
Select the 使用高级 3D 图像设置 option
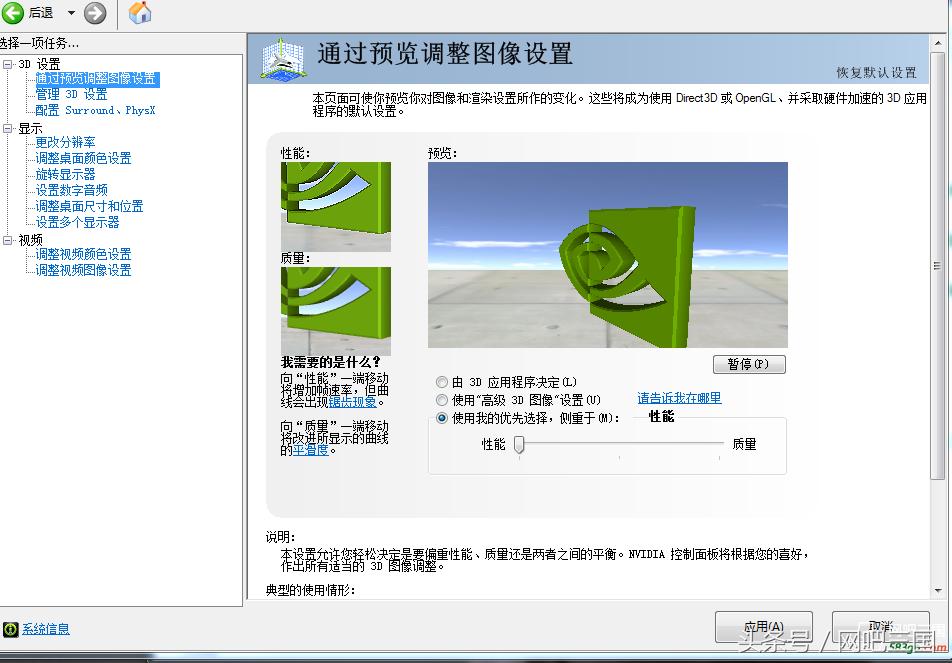click(441, 399)
